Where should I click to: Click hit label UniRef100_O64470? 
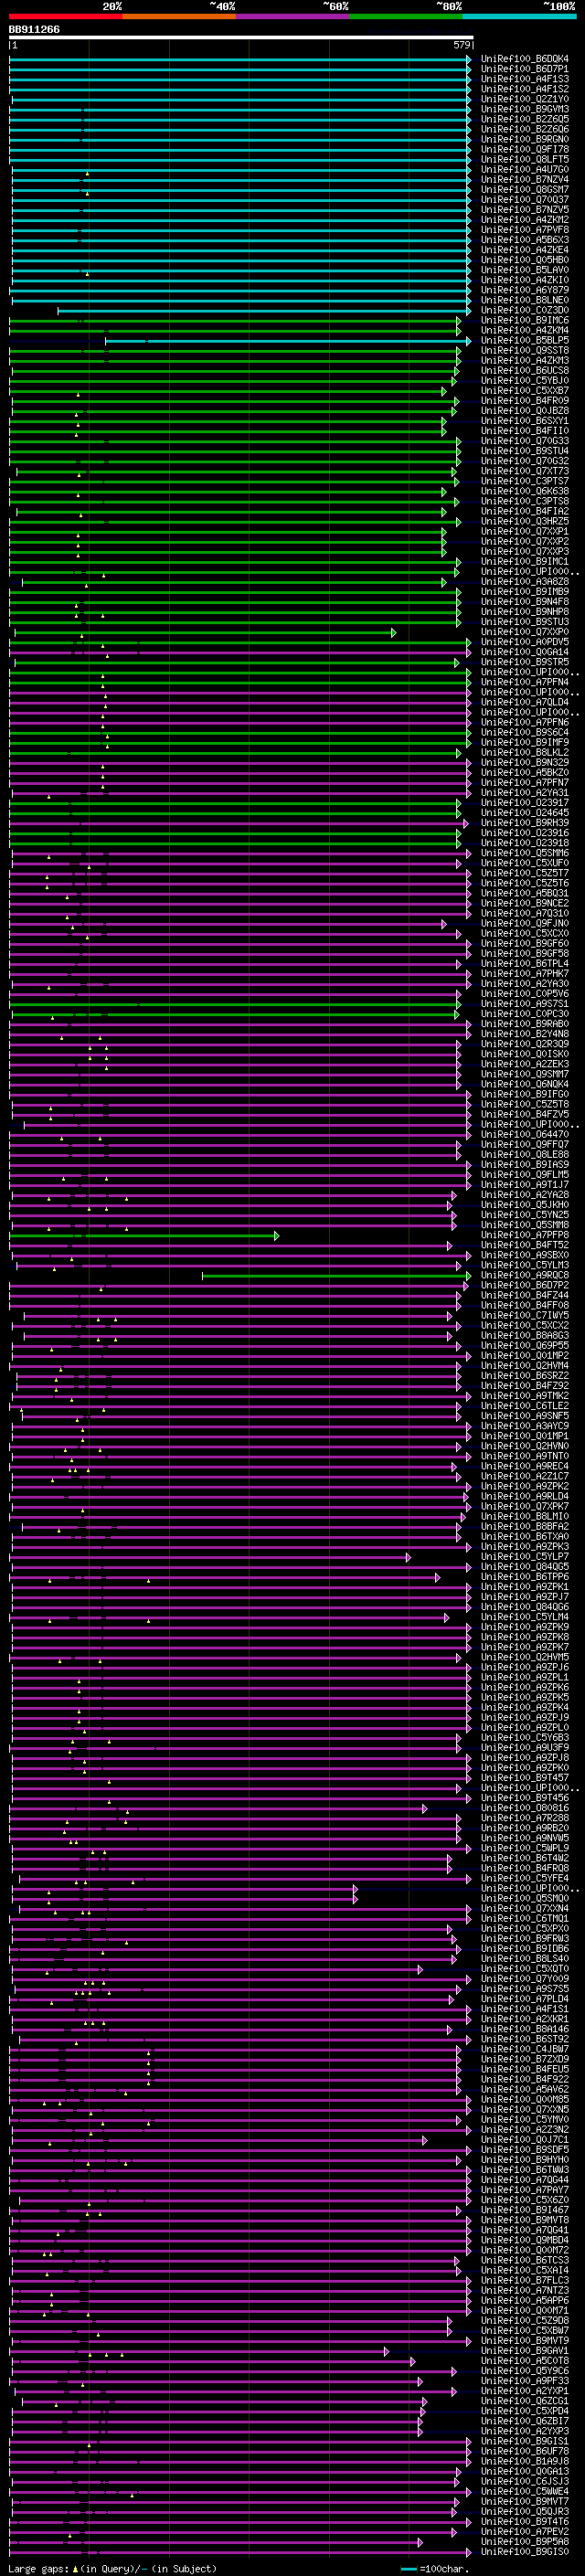[525, 1134]
